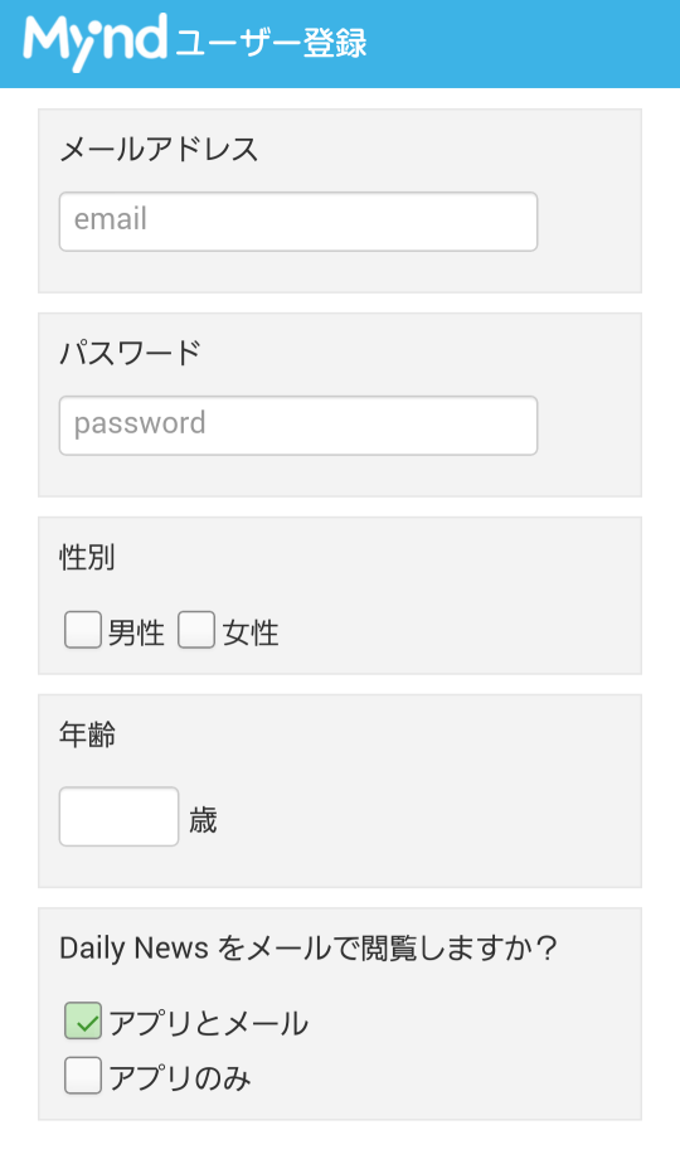Image resolution: width=680 pixels, height=1159 pixels.
Task: Click the Daily News question text
Action: tap(307, 948)
